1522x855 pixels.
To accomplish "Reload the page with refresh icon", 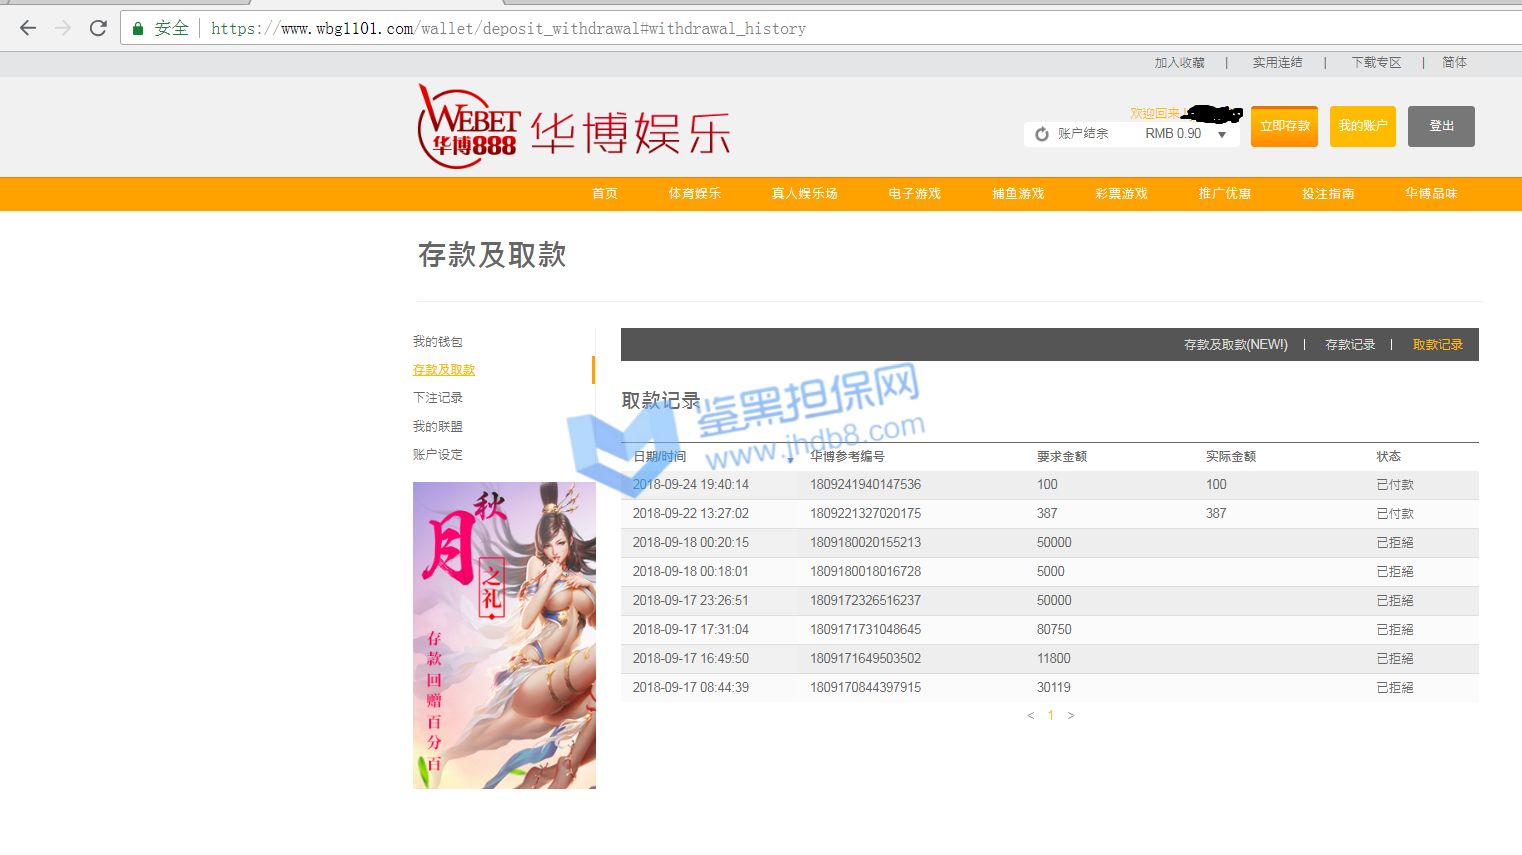I will click(x=98, y=28).
